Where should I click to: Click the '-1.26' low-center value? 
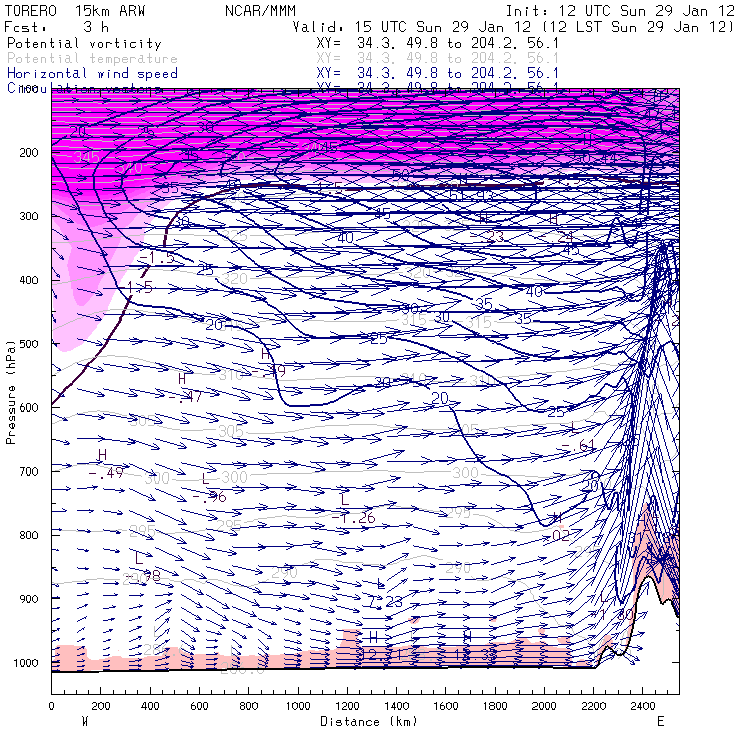(353, 518)
